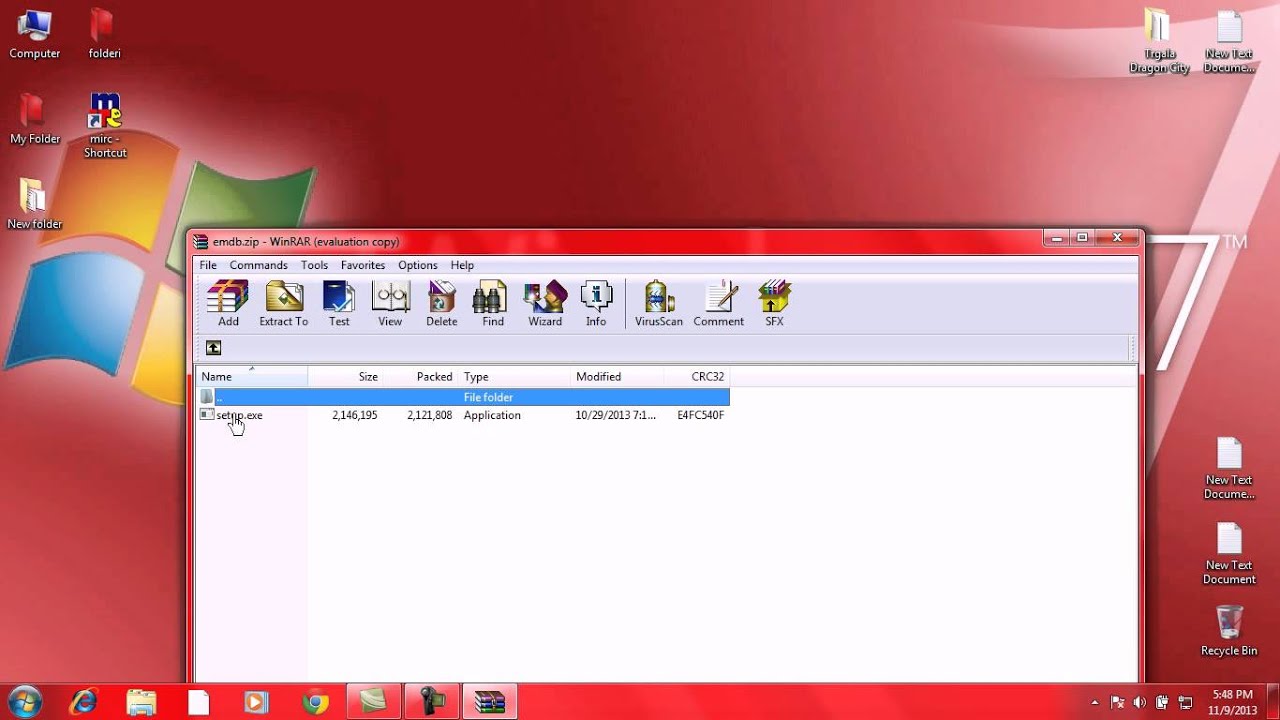The width and height of the screenshot is (1280, 720).
Task: Select the mirc Shortcut desktop icon
Action: pos(105,126)
